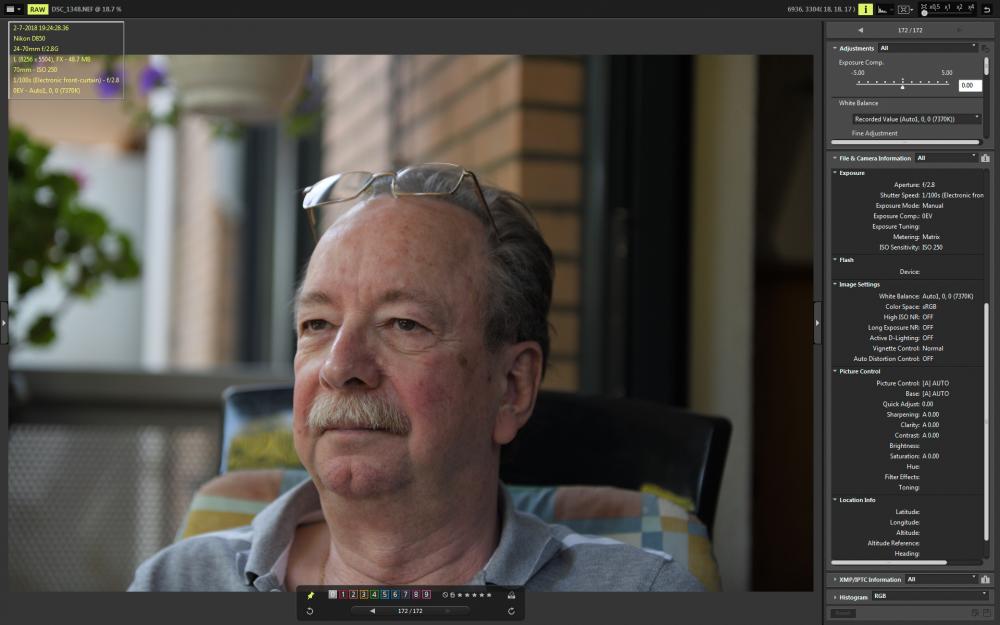Collapse the Flash subsection
Image resolution: width=1000 pixels, height=625 pixels.
point(835,260)
